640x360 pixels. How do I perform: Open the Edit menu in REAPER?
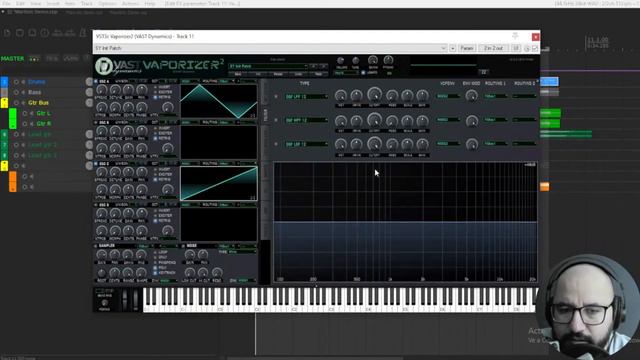(20, 3)
